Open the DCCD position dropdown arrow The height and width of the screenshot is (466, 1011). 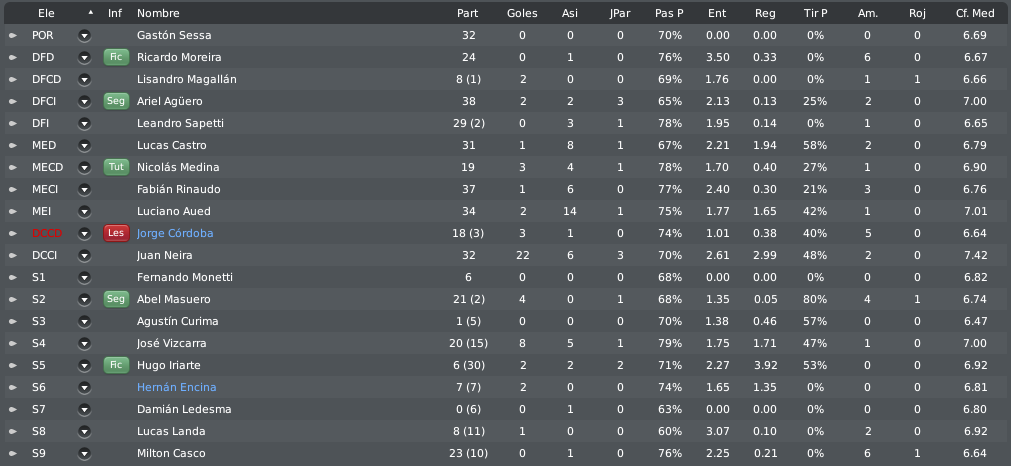click(x=84, y=233)
